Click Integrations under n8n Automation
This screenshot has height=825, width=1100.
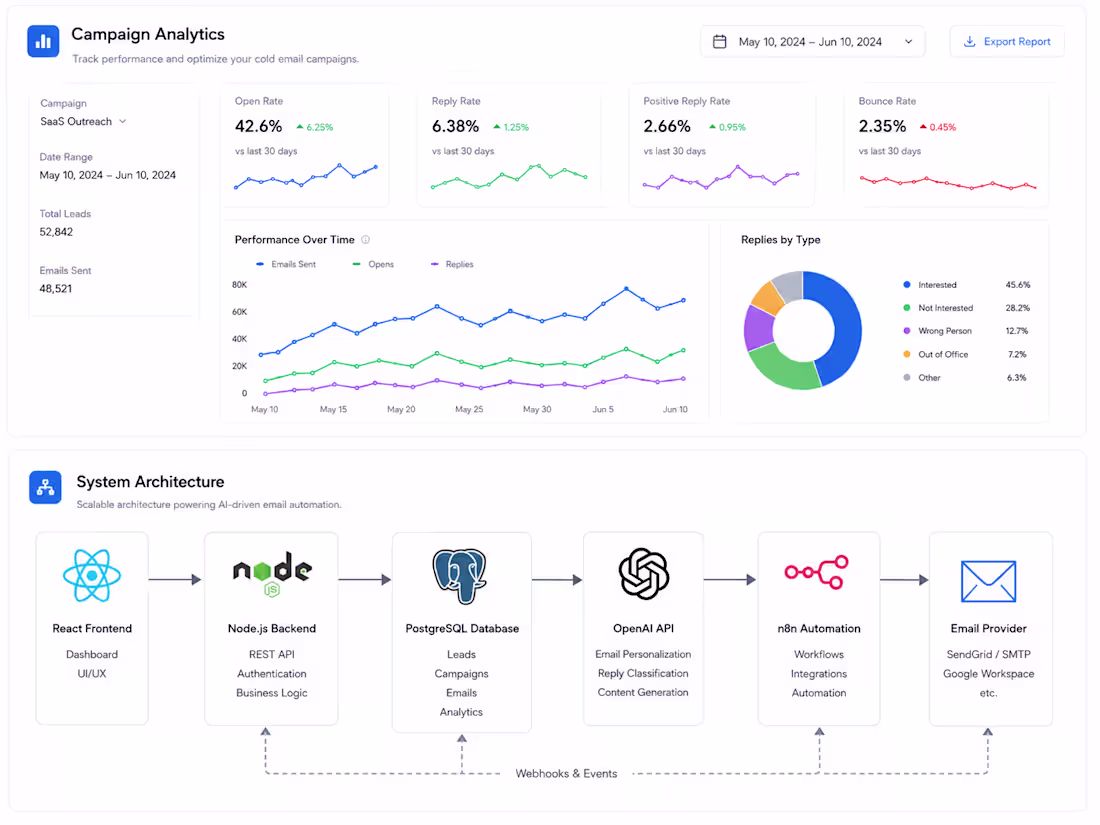pos(819,674)
